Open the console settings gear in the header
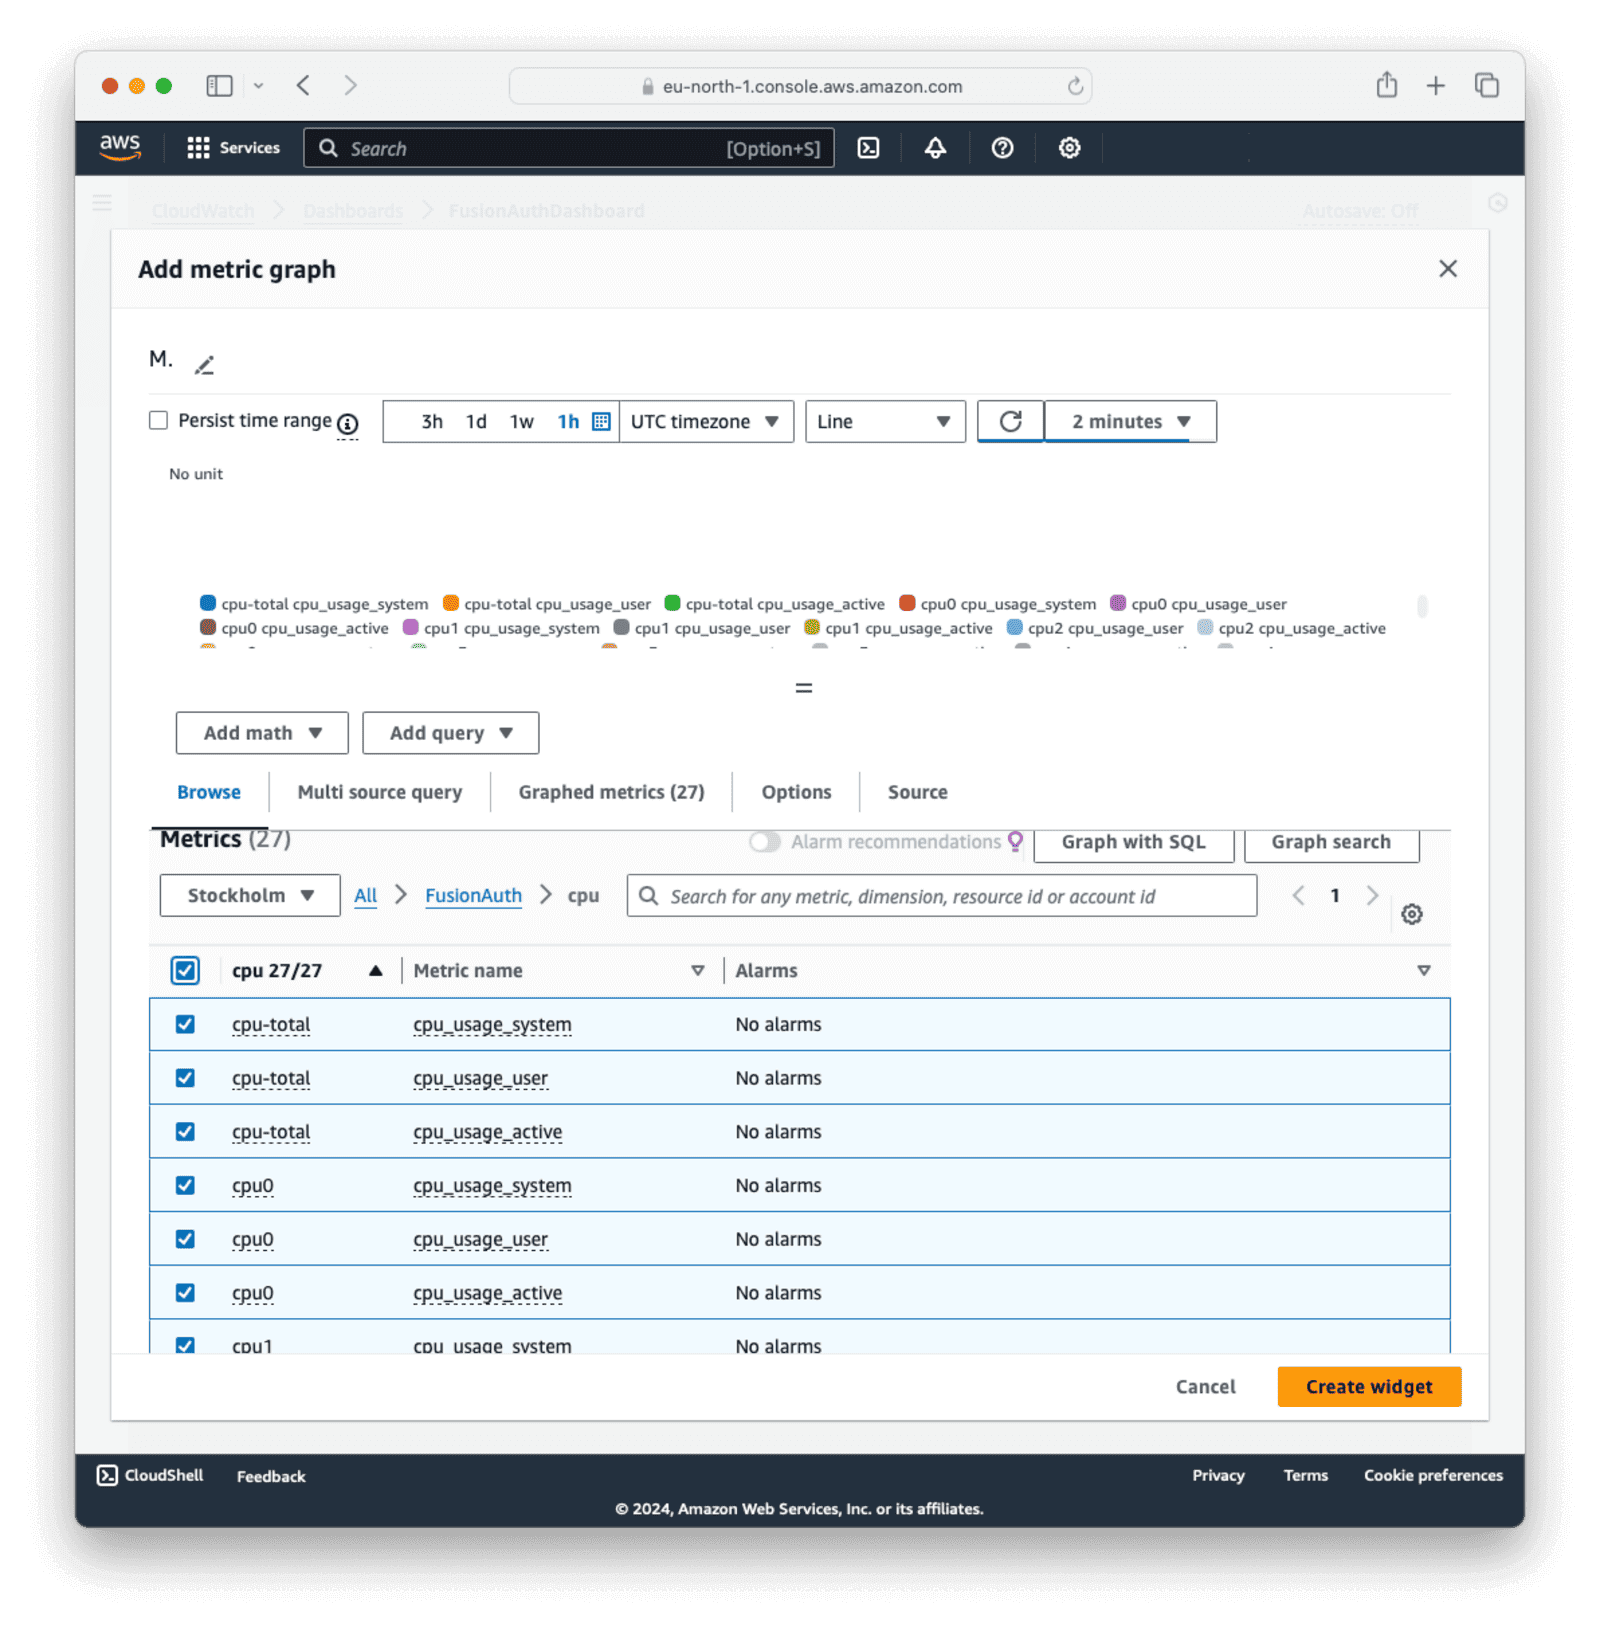The width and height of the screenshot is (1600, 1627). 1069,148
